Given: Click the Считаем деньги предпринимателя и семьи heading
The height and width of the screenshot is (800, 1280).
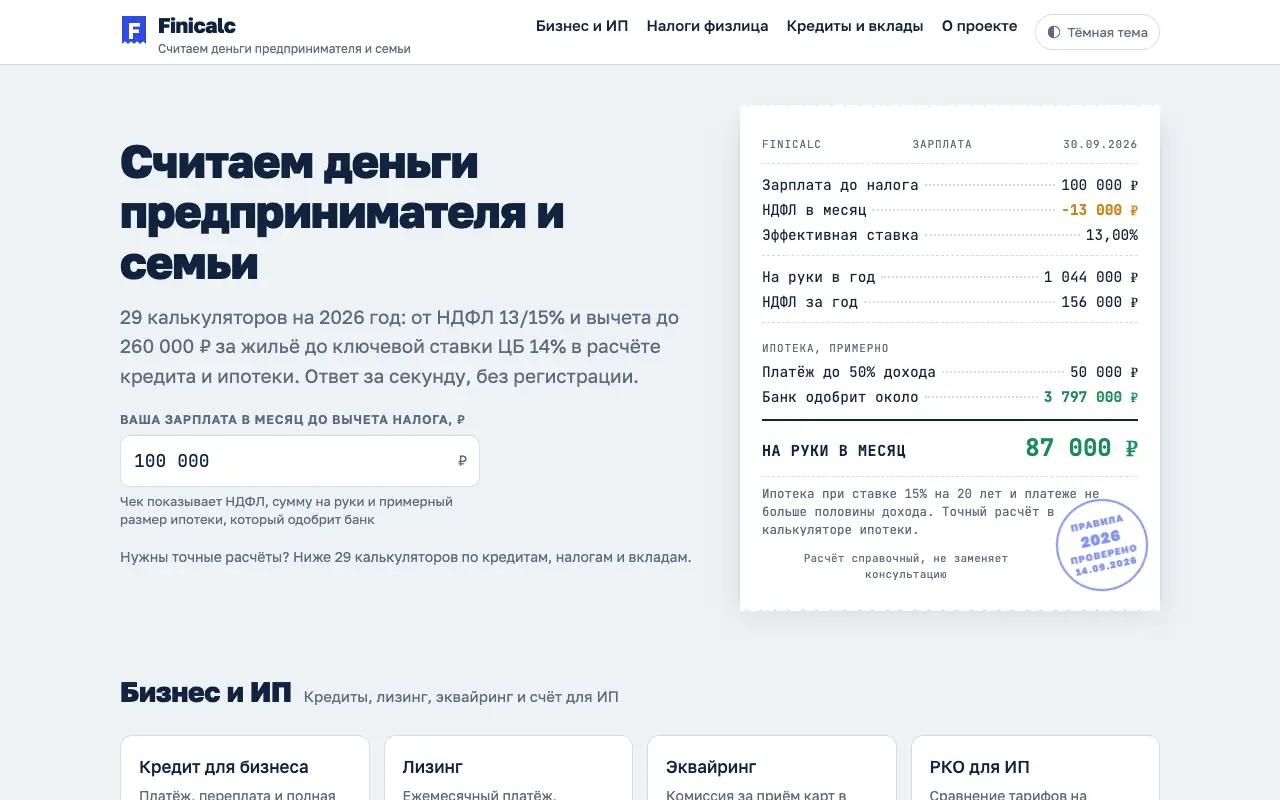Looking at the screenshot, I should click(342, 213).
